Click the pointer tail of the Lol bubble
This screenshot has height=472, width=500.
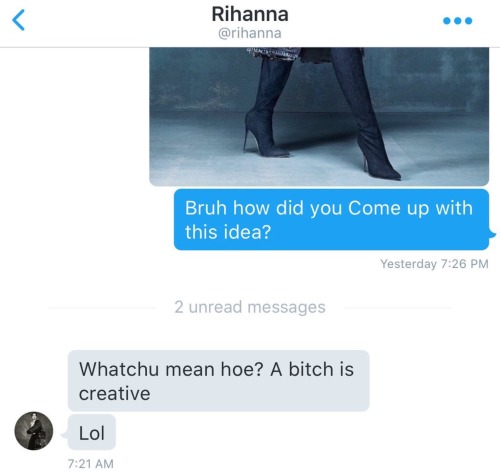[x=65, y=435]
